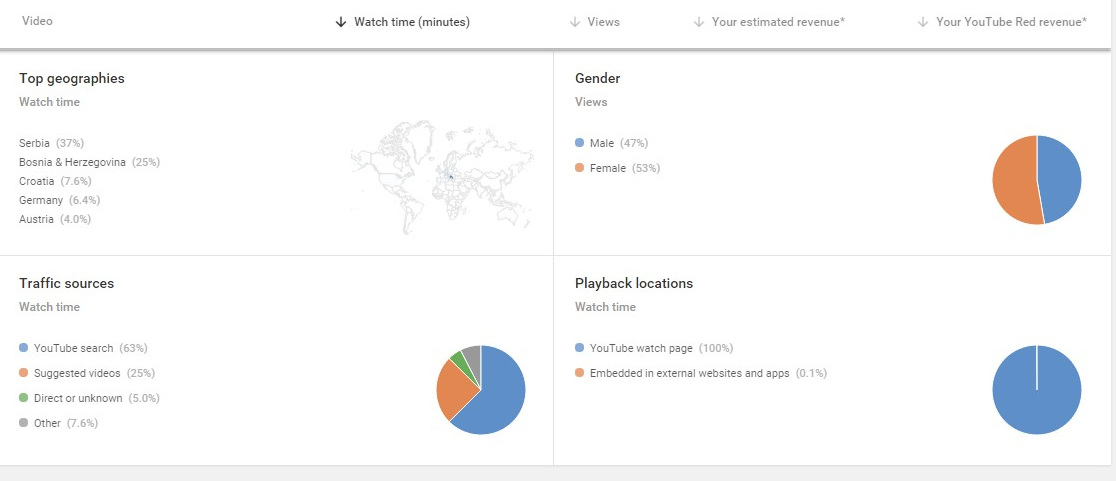Sort by Watch time (minutes) column
This screenshot has width=1116, height=481.
(411, 22)
